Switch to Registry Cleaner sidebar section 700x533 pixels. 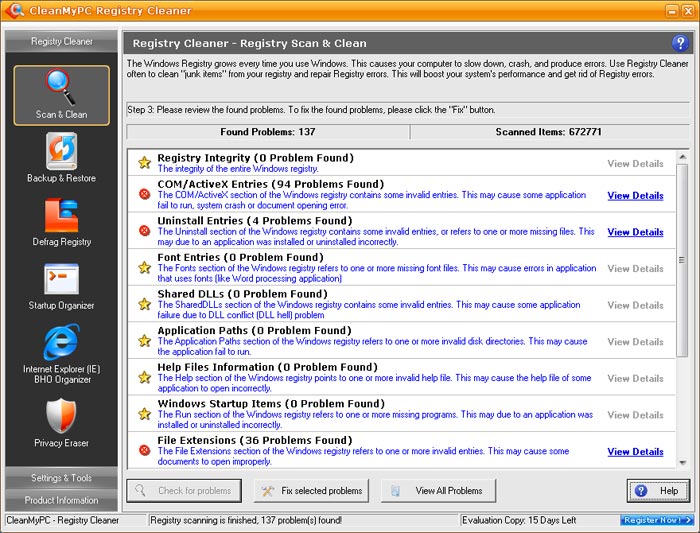pyautogui.click(x=62, y=41)
